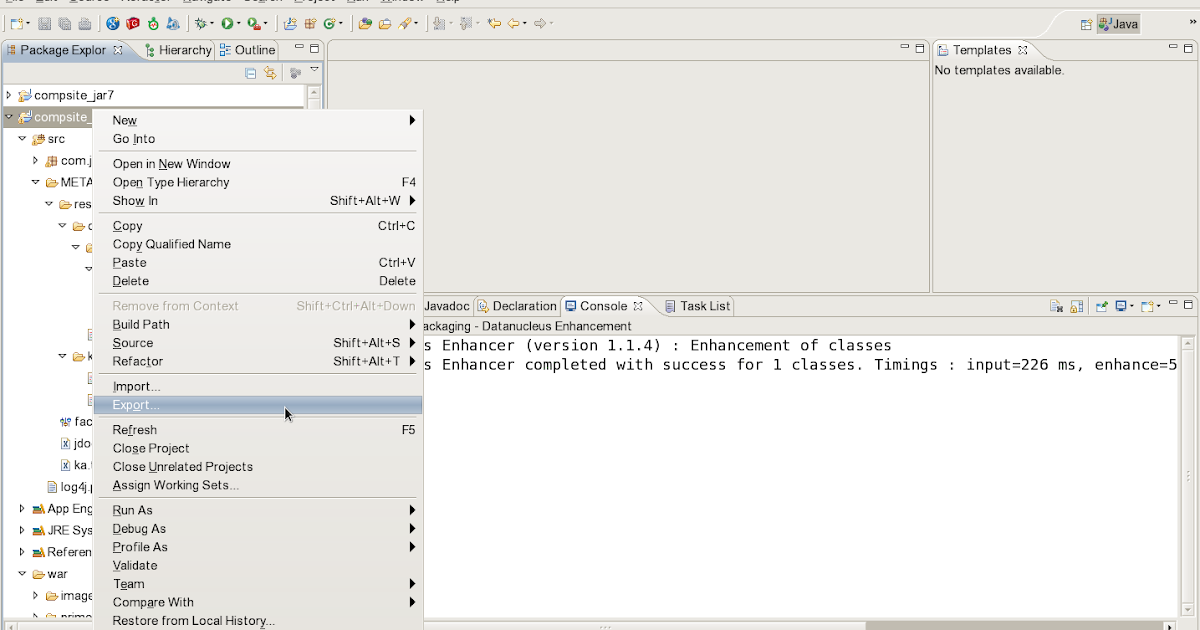
Task: Select Validate in the context menu
Action: point(258,565)
